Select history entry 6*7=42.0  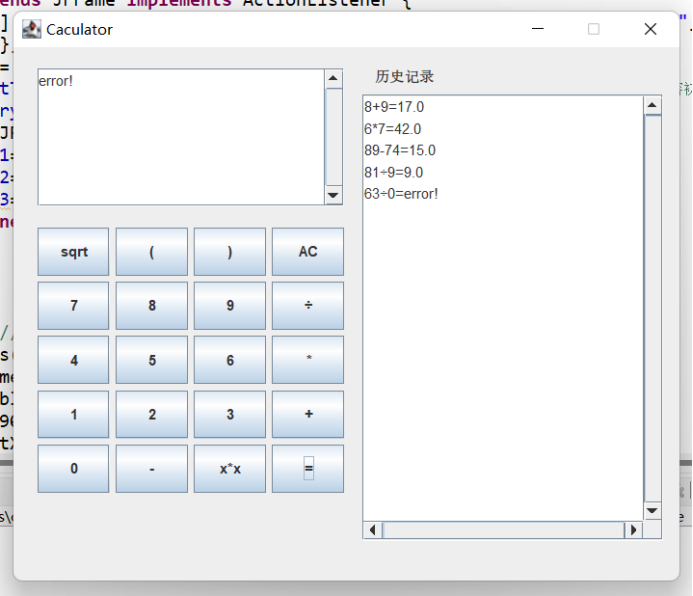(x=392, y=129)
